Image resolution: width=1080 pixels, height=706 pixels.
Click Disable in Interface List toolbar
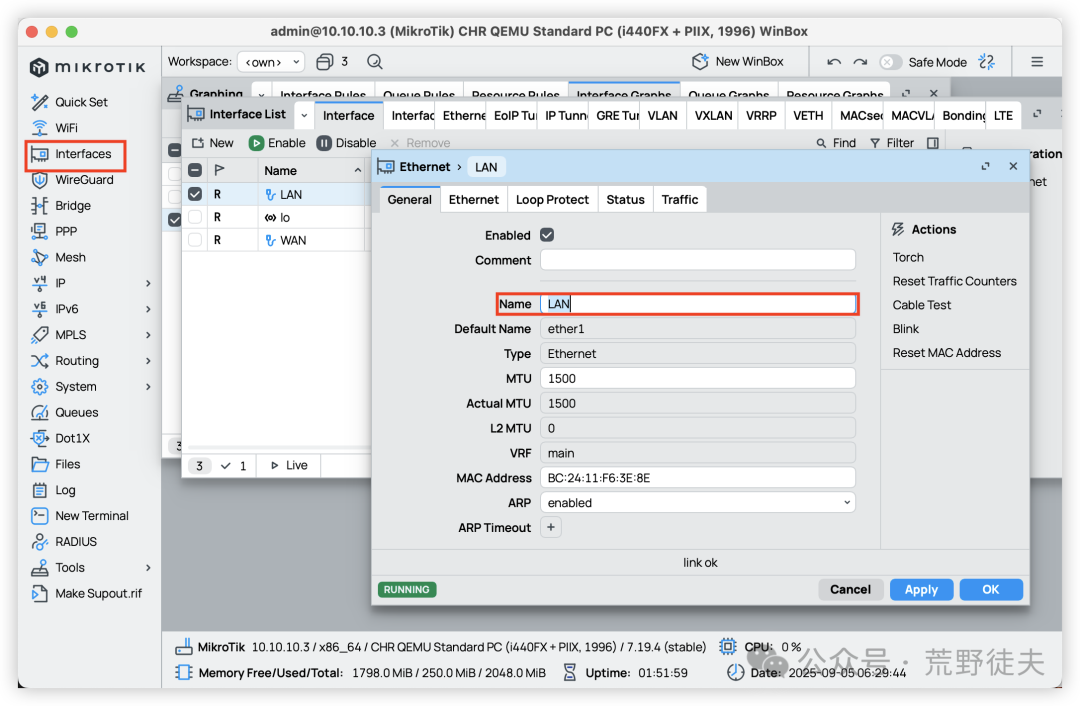tap(346, 143)
